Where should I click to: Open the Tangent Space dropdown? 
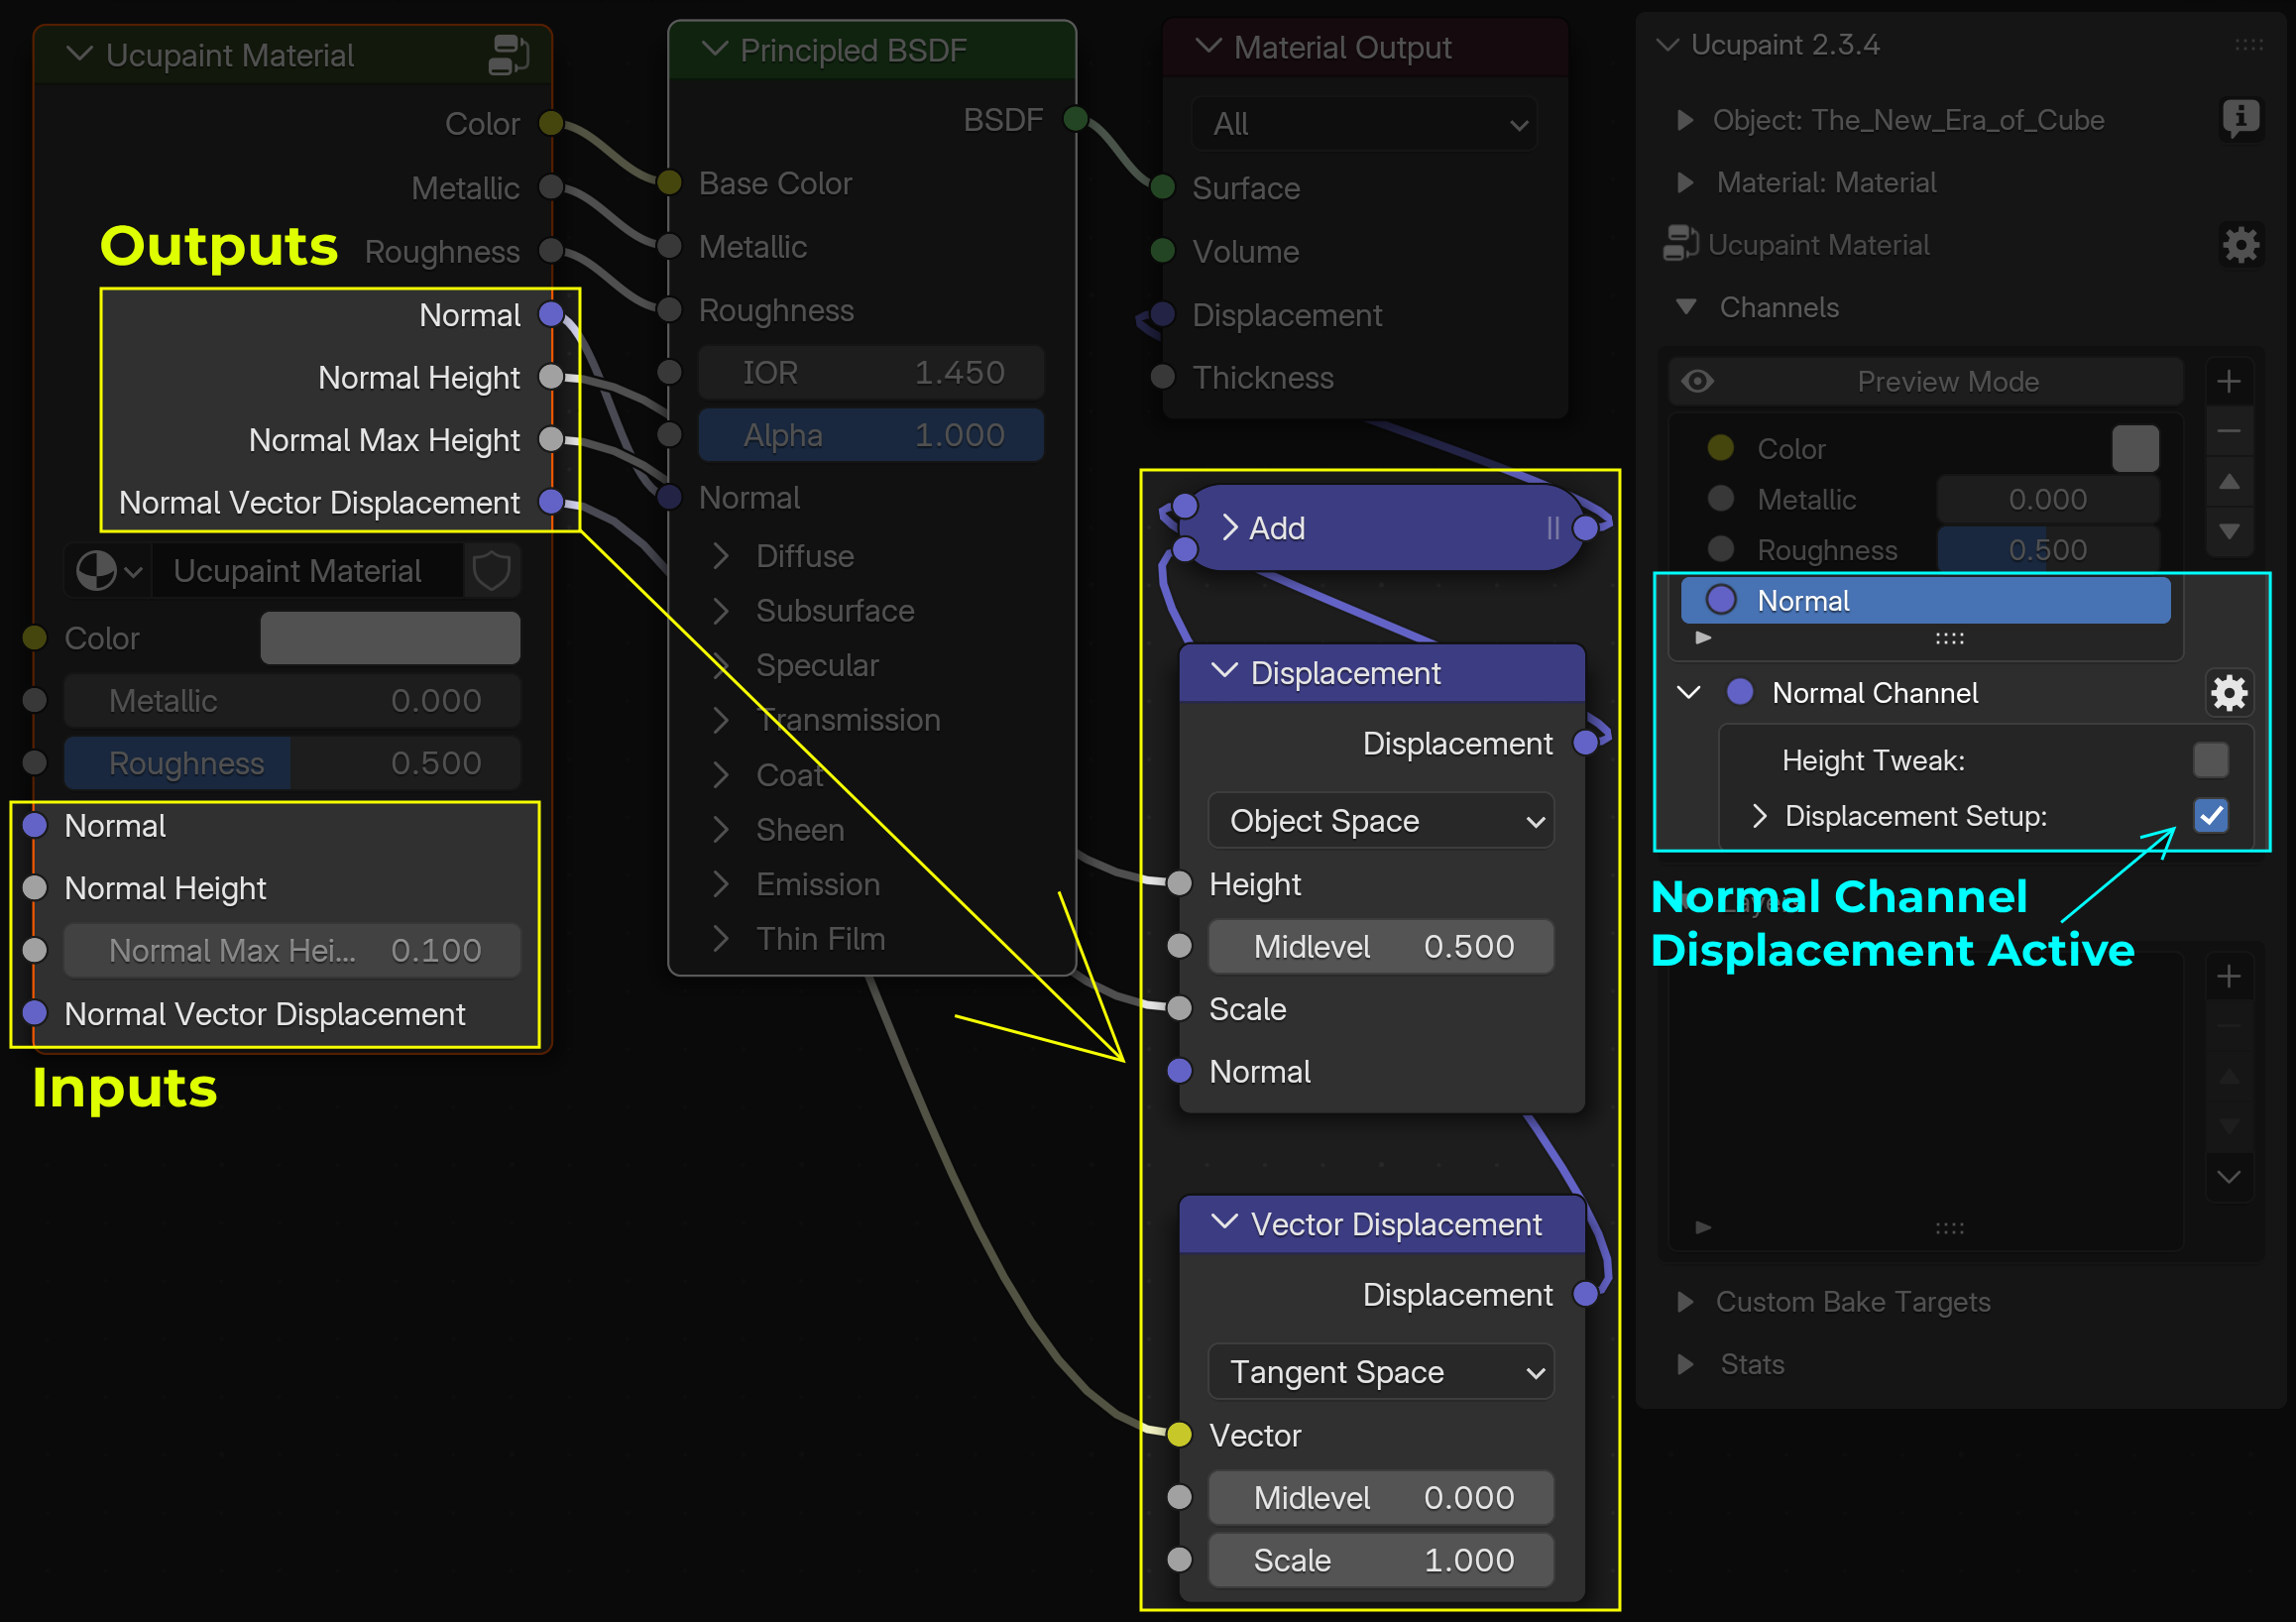pyautogui.click(x=1381, y=1372)
